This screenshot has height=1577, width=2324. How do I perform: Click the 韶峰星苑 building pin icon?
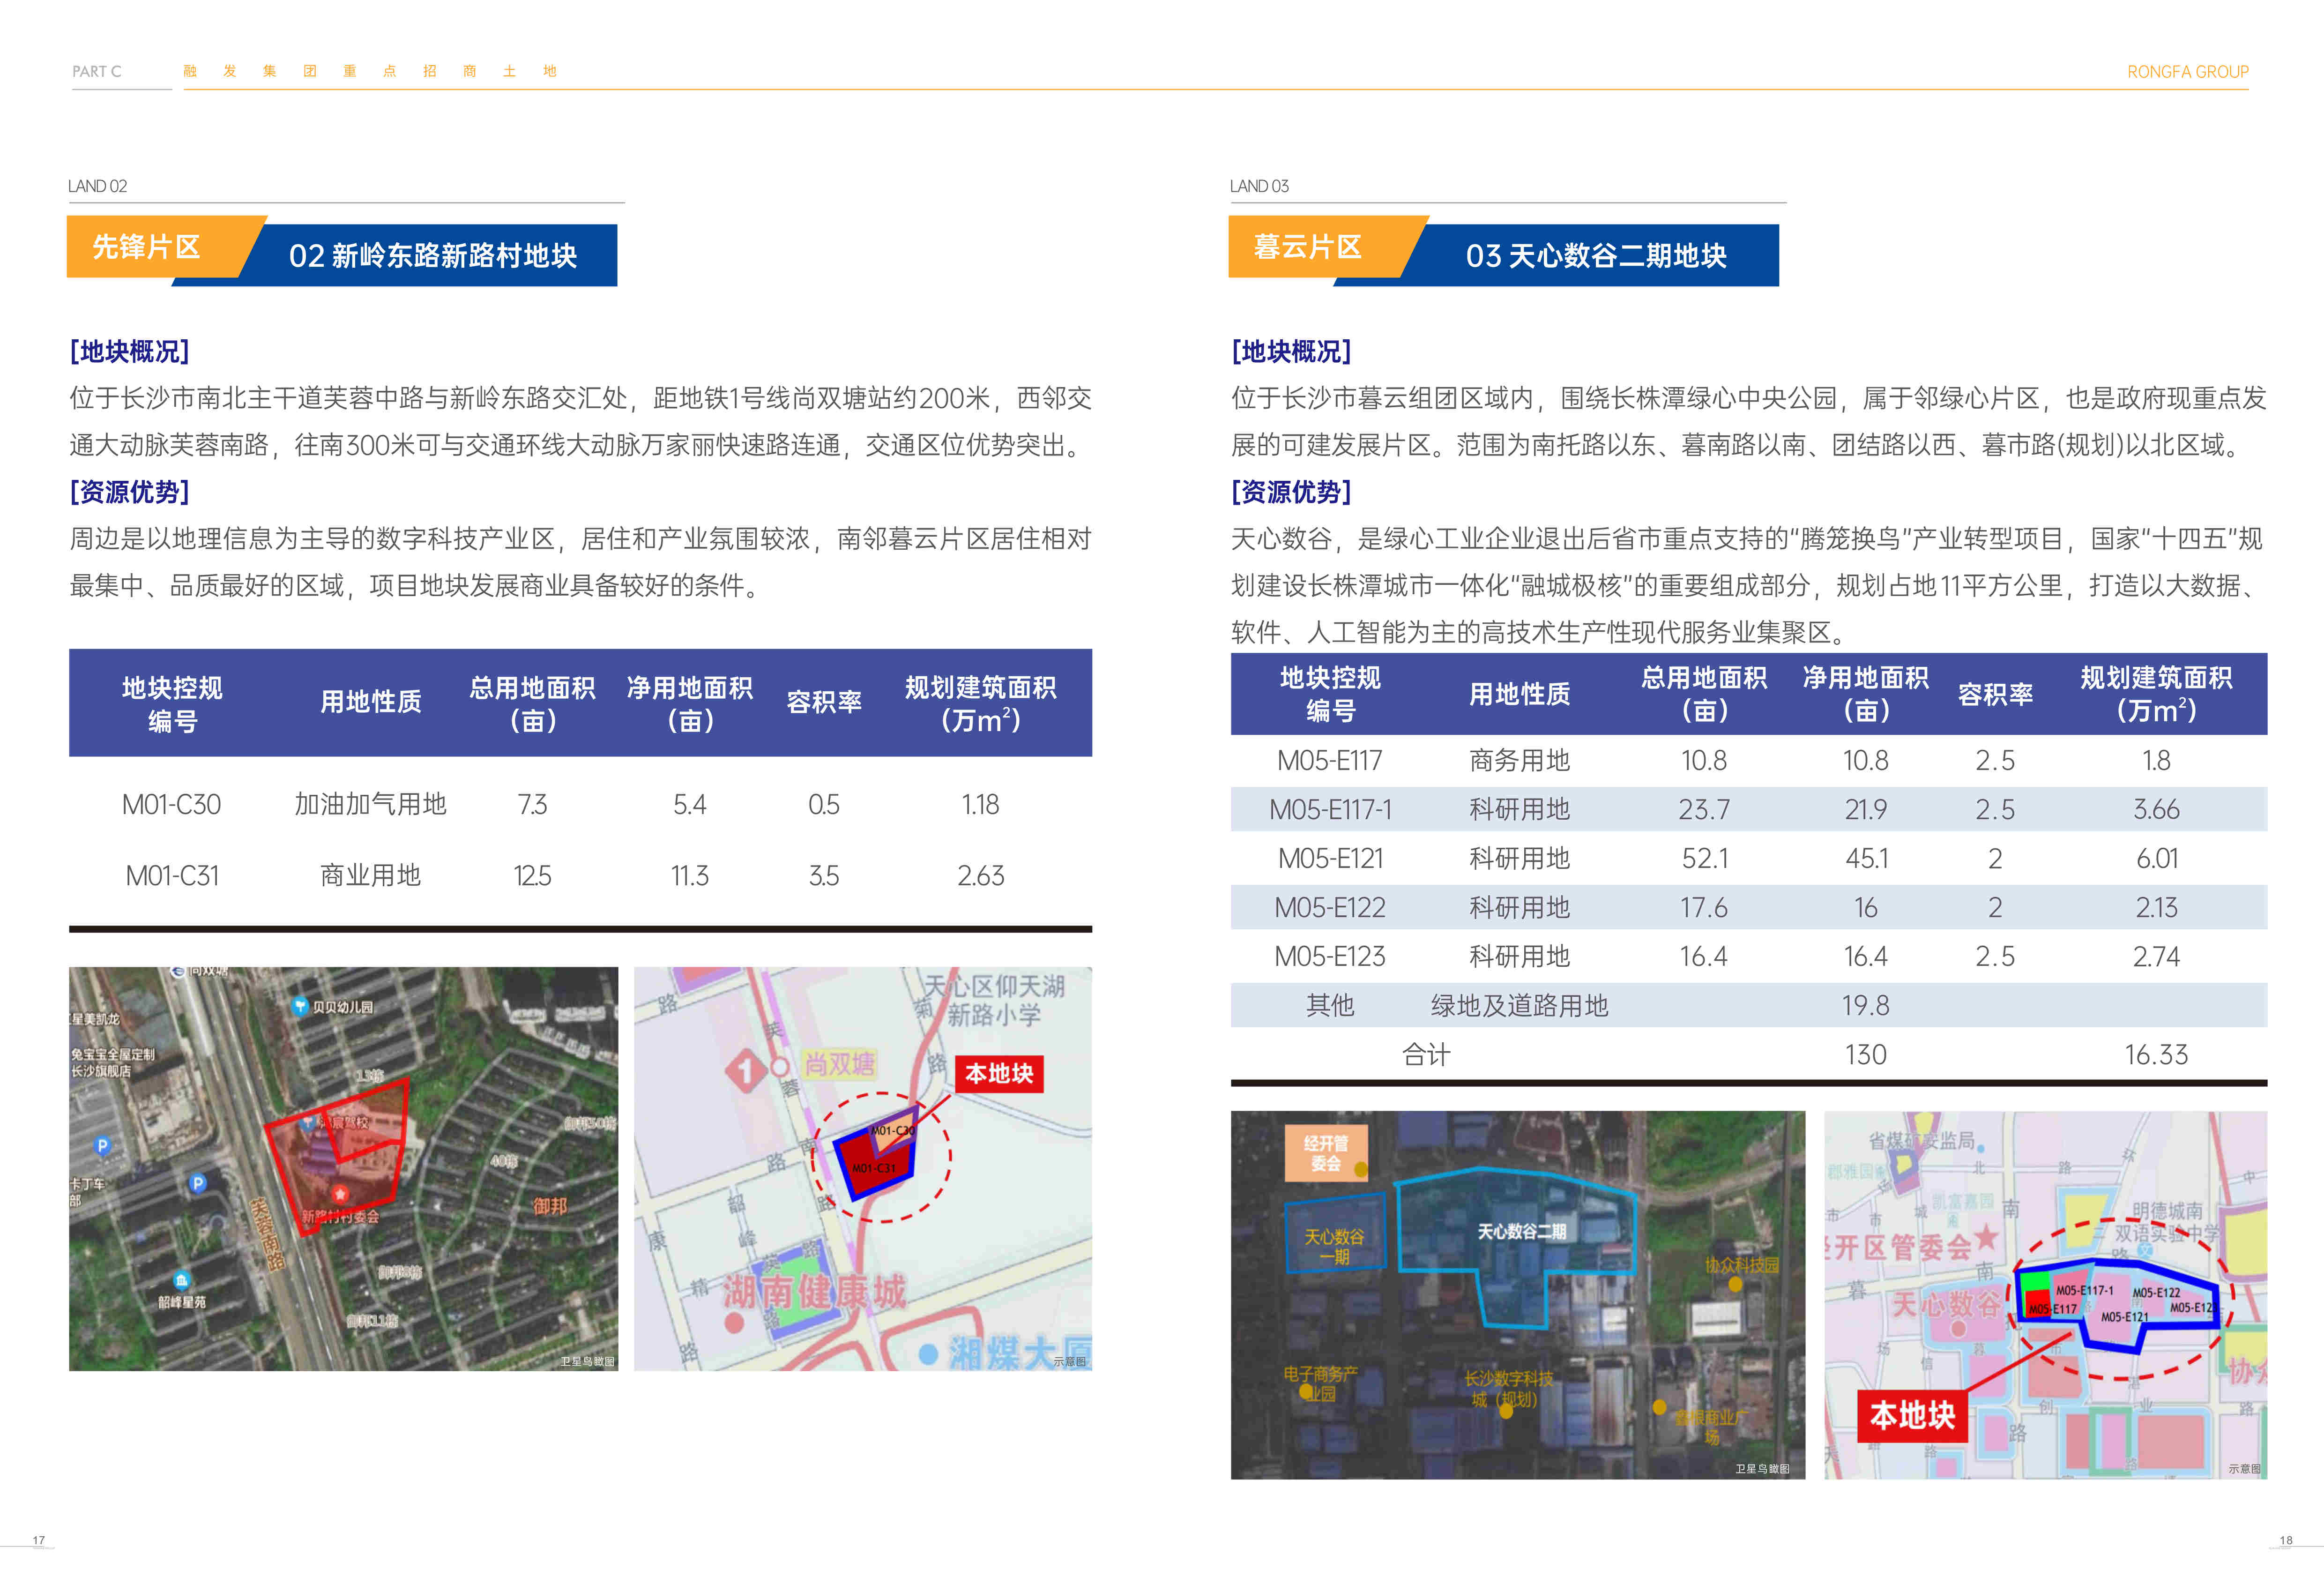[x=181, y=1281]
